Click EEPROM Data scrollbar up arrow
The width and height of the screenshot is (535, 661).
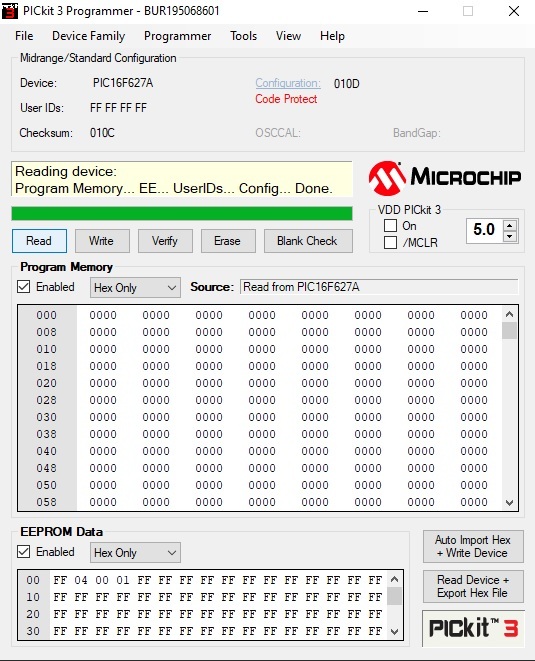(x=395, y=579)
